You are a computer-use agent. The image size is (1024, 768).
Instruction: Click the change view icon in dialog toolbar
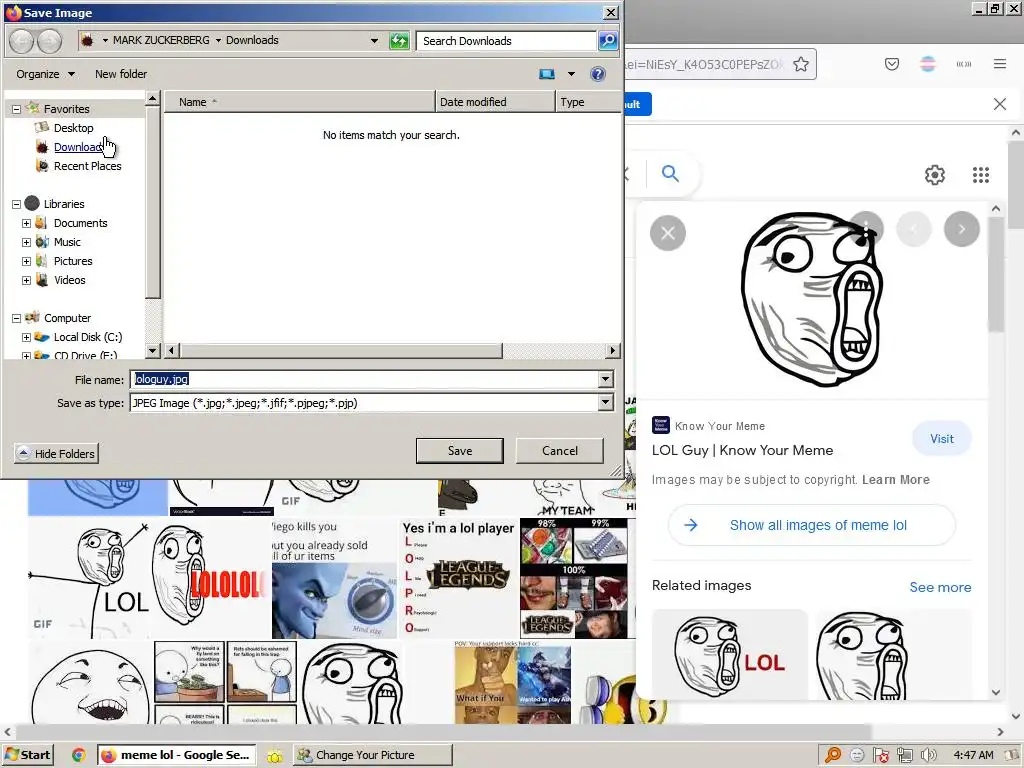point(547,74)
